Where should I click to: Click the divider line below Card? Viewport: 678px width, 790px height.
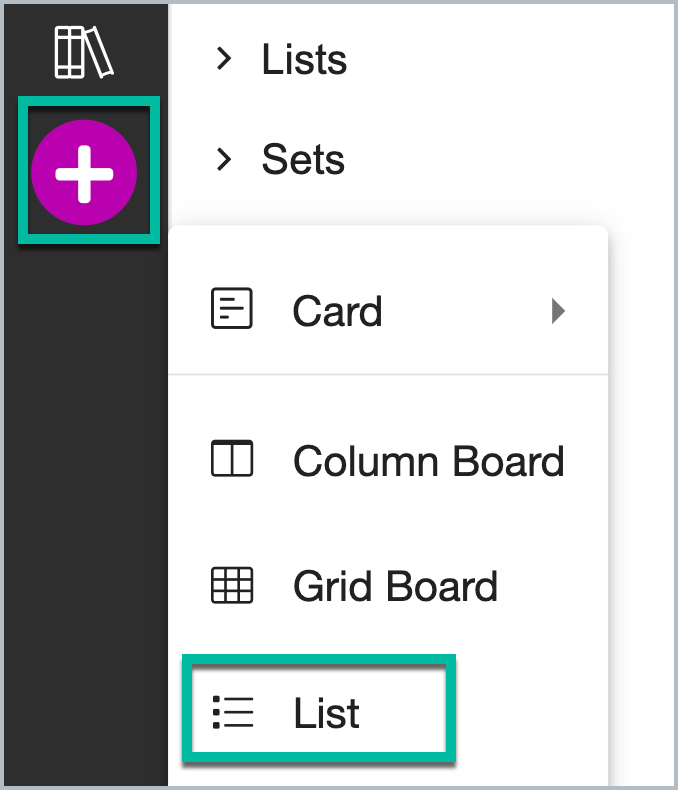pyautogui.click(x=388, y=374)
